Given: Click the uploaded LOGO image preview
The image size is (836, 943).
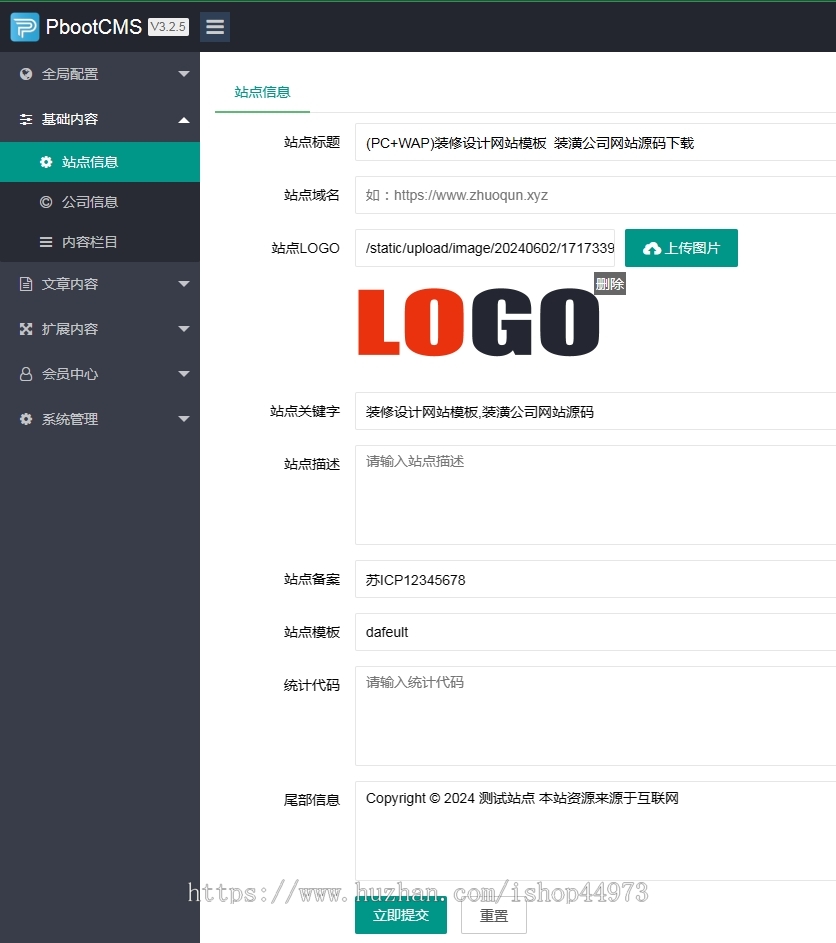Looking at the screenshot, I should [479, 322].
